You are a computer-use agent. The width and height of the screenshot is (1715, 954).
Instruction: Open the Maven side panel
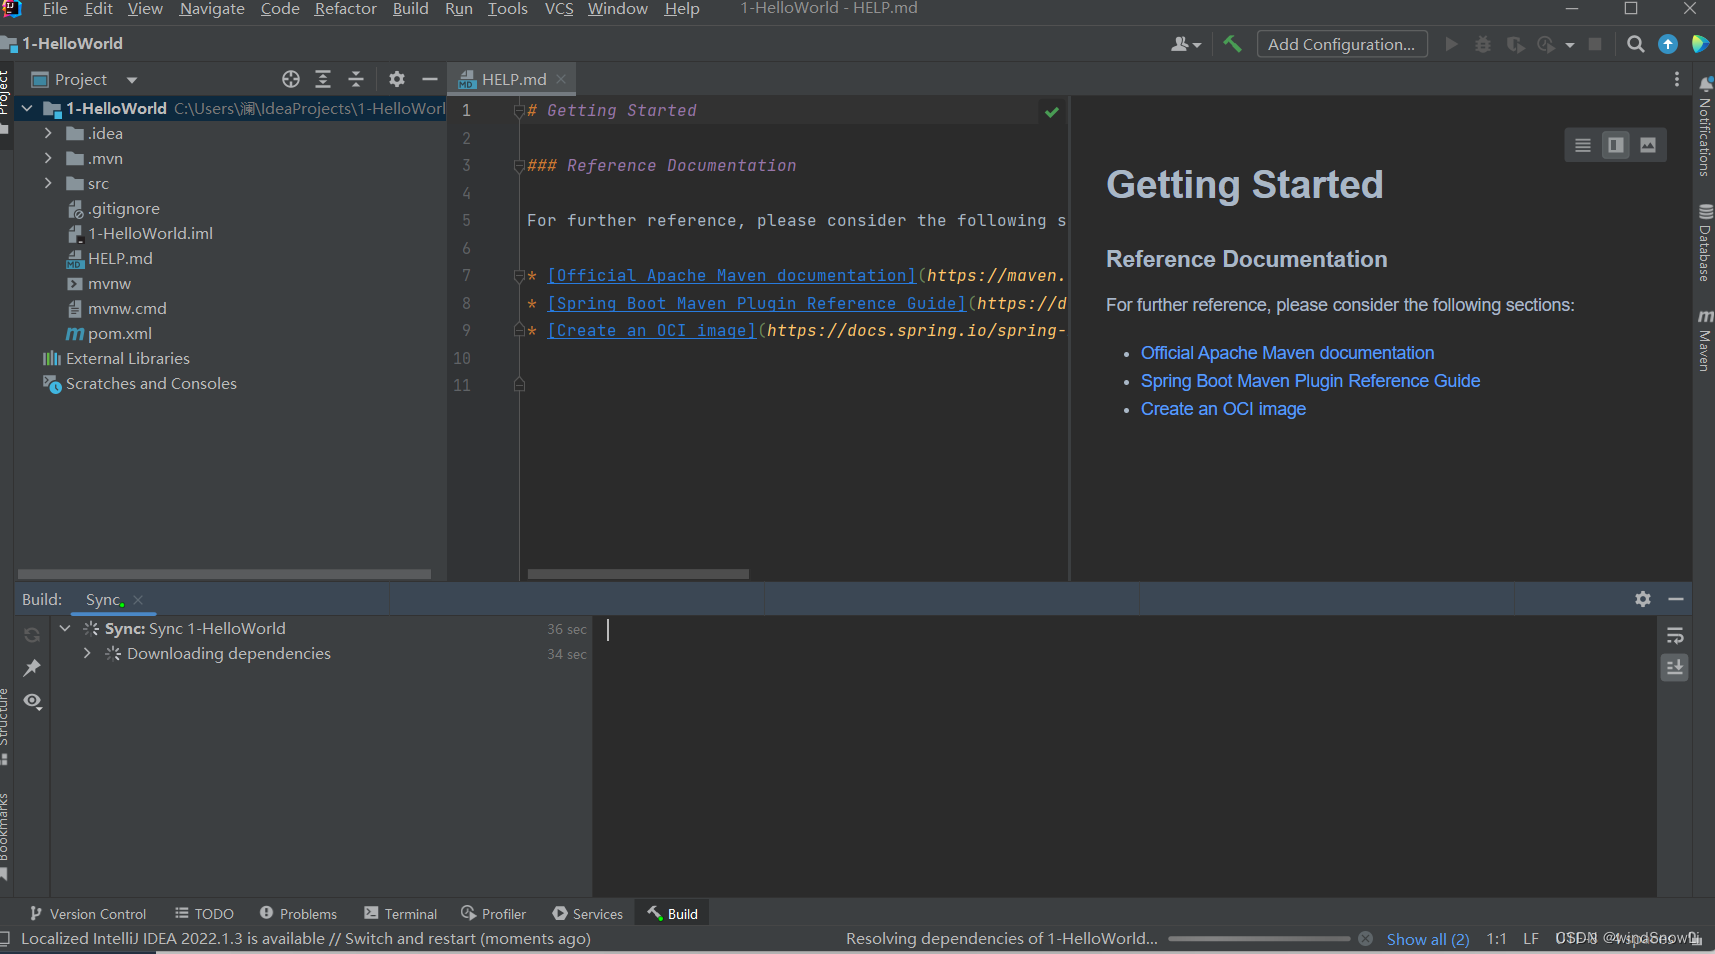click(x=1705, y=340)
